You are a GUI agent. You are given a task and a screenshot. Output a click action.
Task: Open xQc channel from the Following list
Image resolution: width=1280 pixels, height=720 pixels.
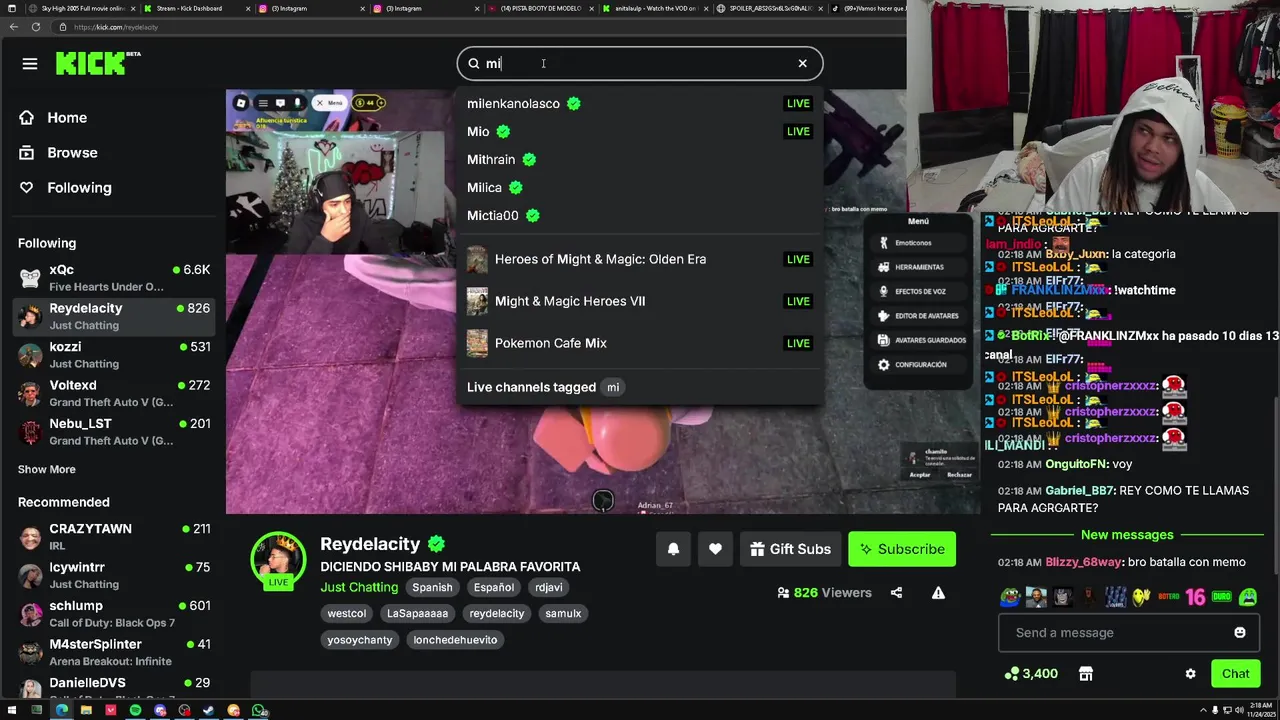tap(114, 278)
